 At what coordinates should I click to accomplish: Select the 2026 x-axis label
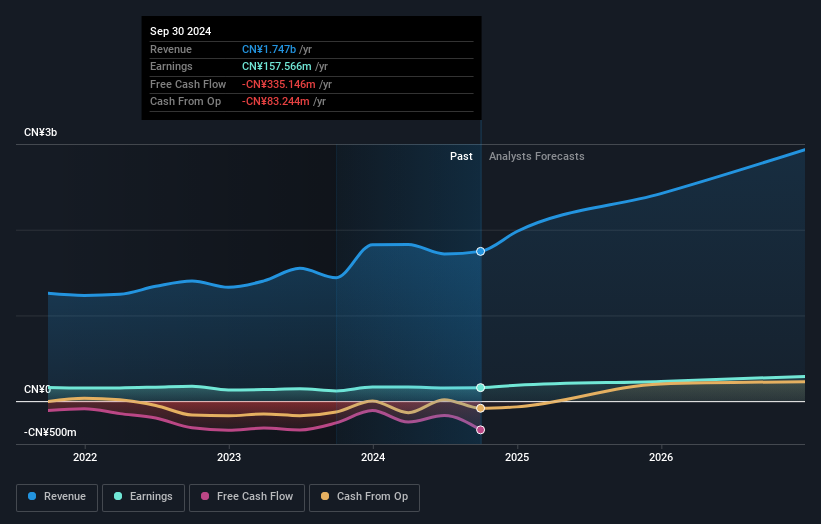661,457
